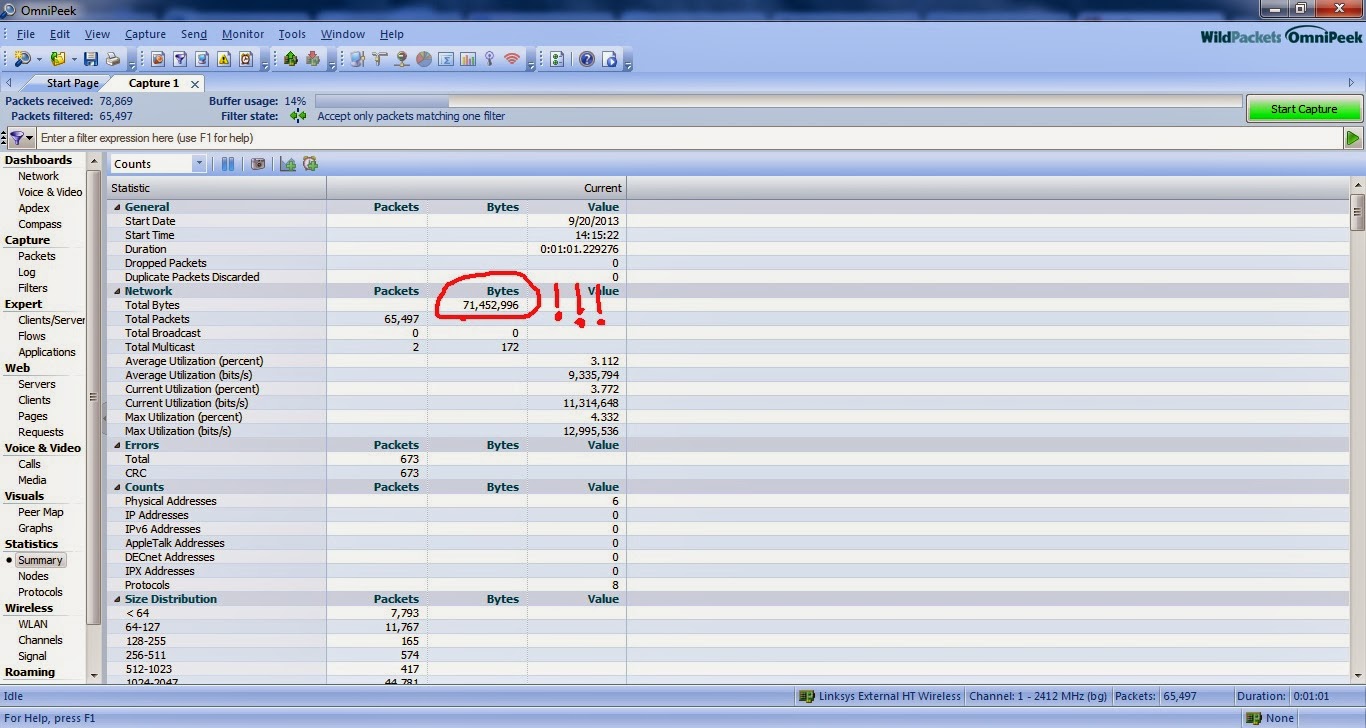Click the New Capture magnifier icon
1366x728 pixels.
coord(22,59)
